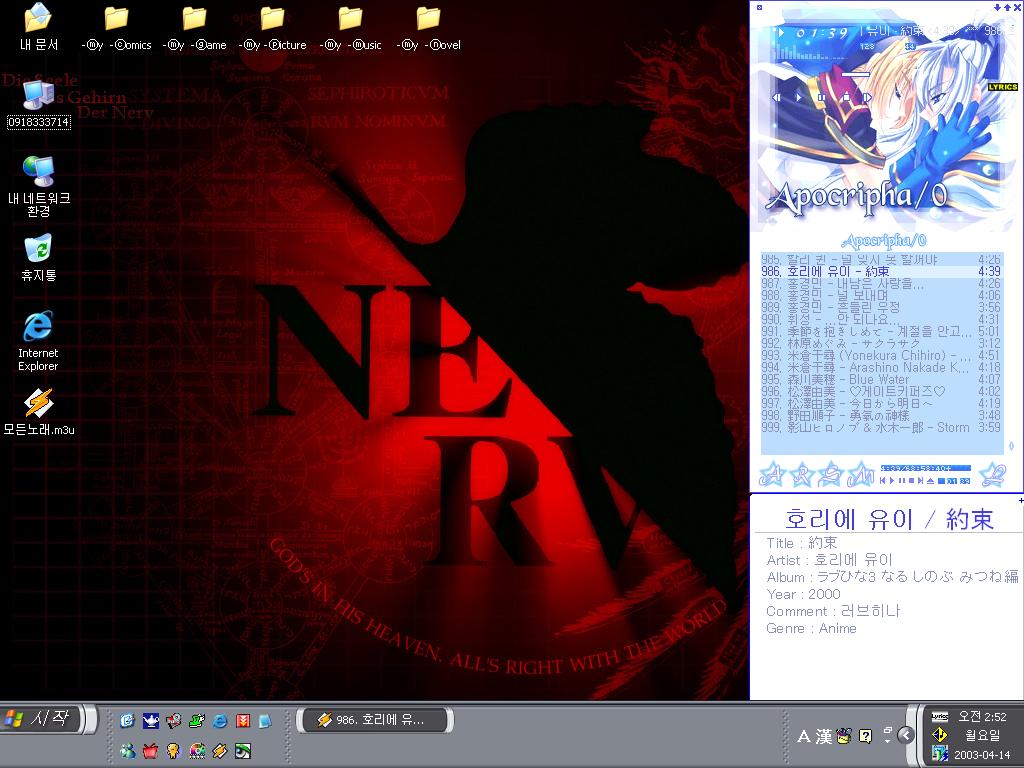Select playlist track 998. 野田順子
The width and height of the screenshot is (1024, 768).
[881, 415]
